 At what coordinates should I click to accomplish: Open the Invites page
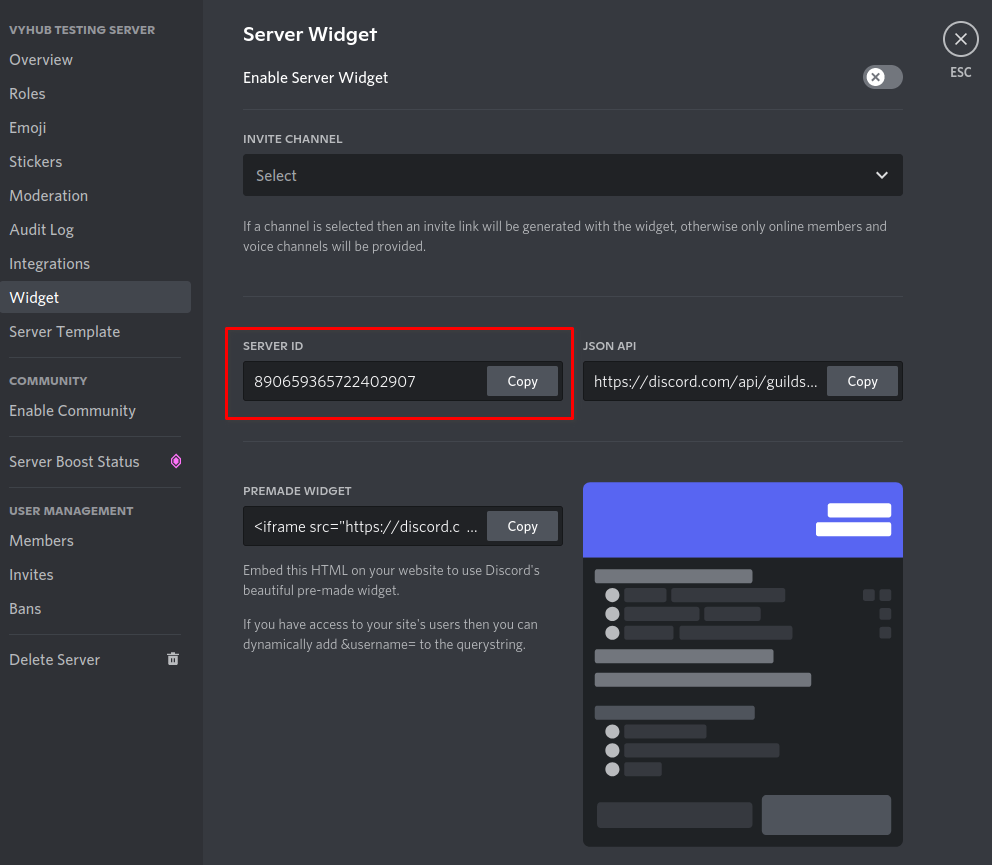tap(31, 574)
